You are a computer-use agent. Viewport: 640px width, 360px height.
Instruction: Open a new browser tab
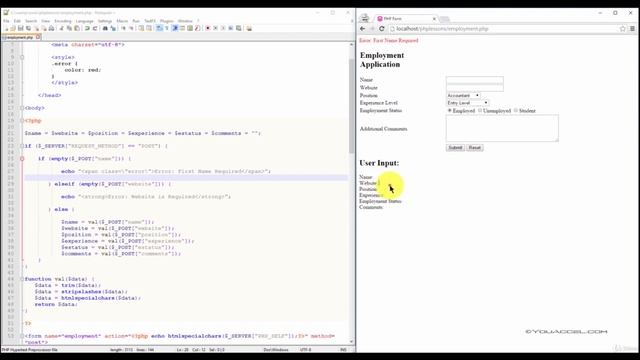(445, 19)
